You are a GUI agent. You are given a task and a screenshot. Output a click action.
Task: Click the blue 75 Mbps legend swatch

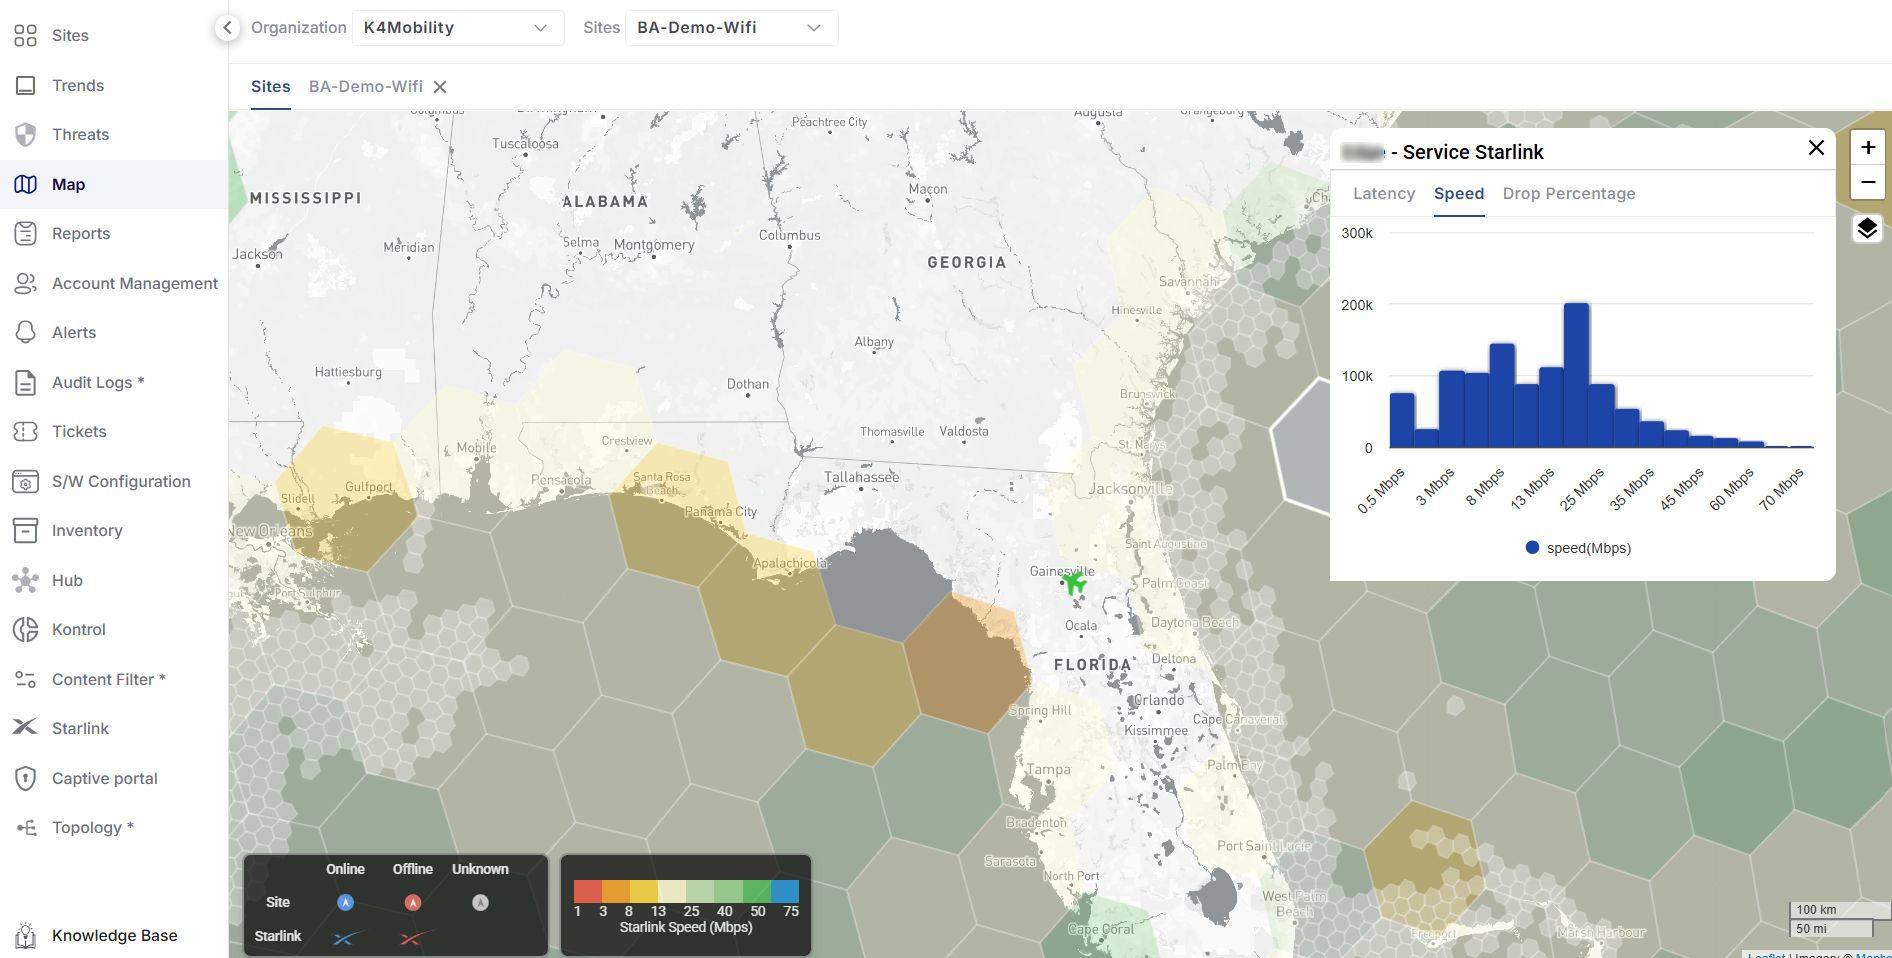[786, 891]
